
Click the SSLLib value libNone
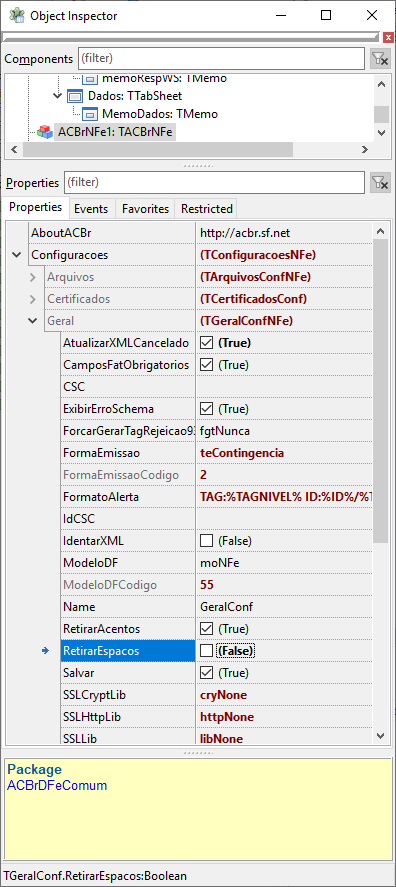(x=222, y=739)
